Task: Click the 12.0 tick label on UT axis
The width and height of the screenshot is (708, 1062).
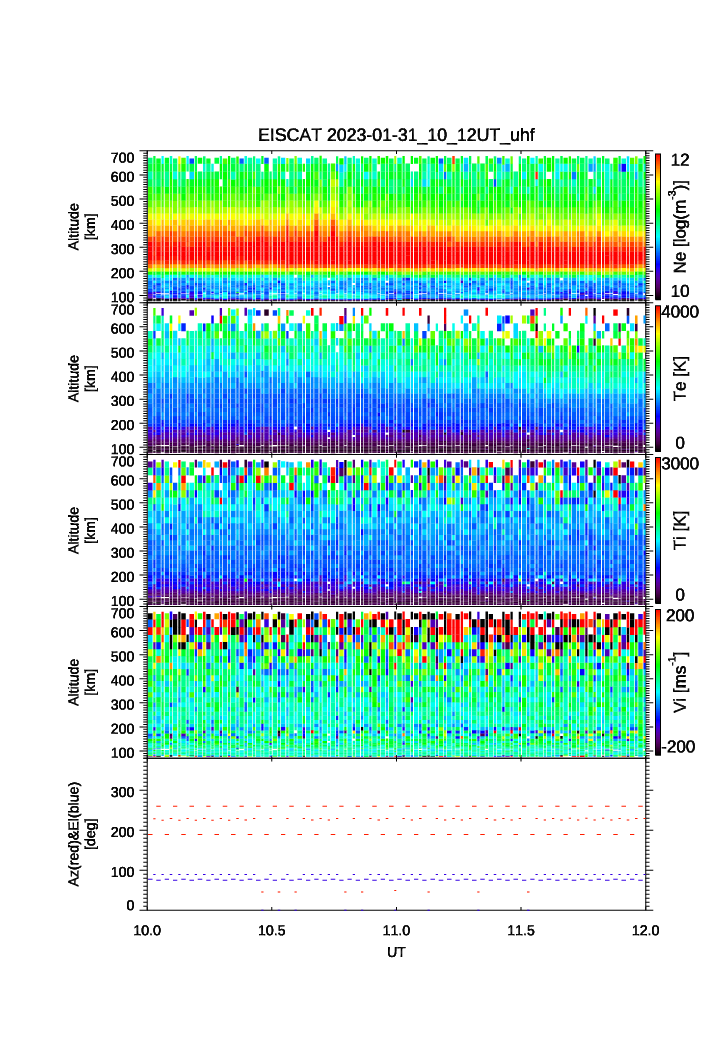Action: pyautogui.click(x=645, y=930)
